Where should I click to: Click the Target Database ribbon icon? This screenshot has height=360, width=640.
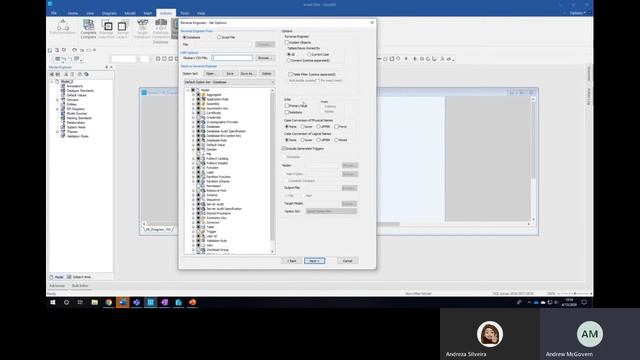(x=142, y=29)
